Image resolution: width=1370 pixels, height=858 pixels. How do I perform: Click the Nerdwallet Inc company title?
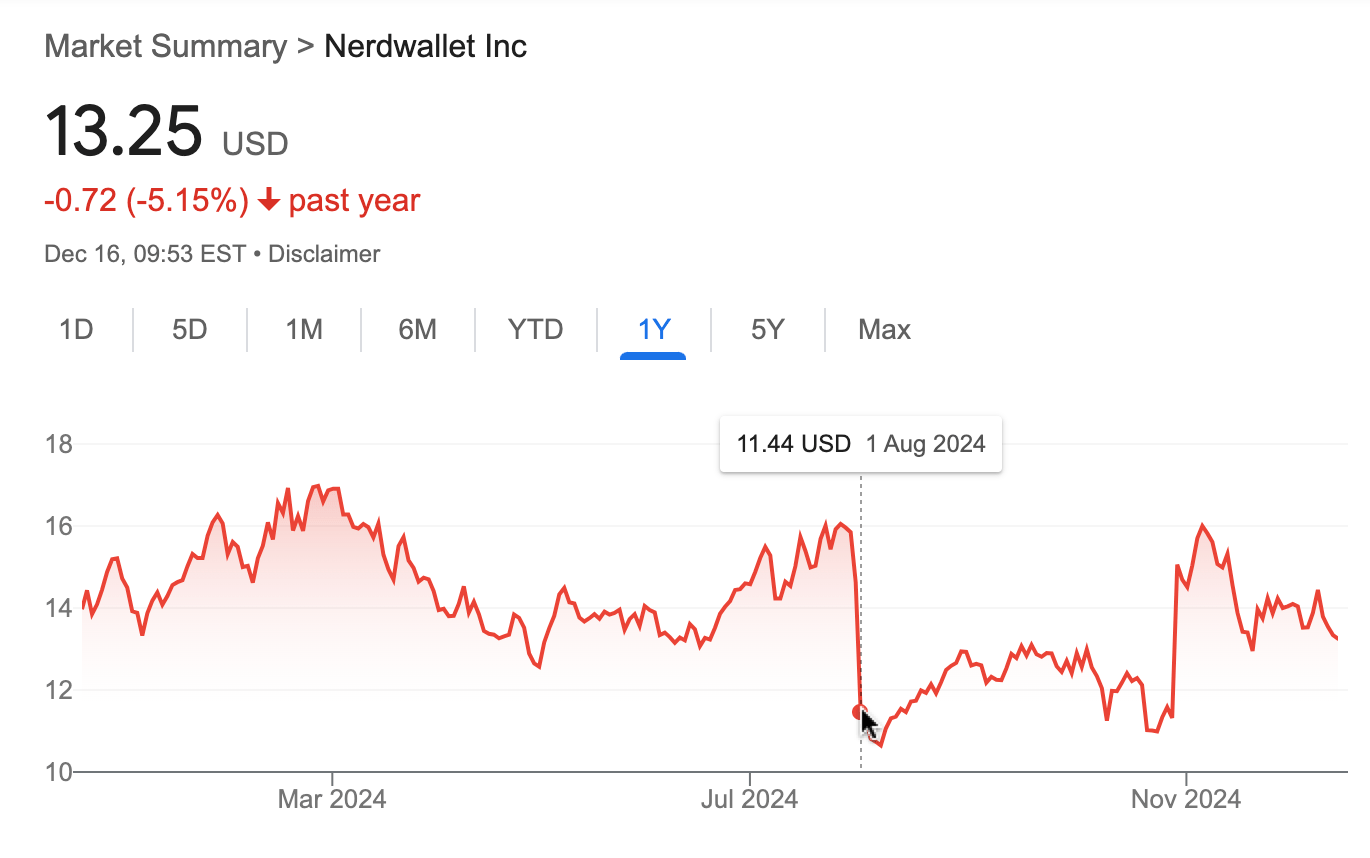[425, 47]
